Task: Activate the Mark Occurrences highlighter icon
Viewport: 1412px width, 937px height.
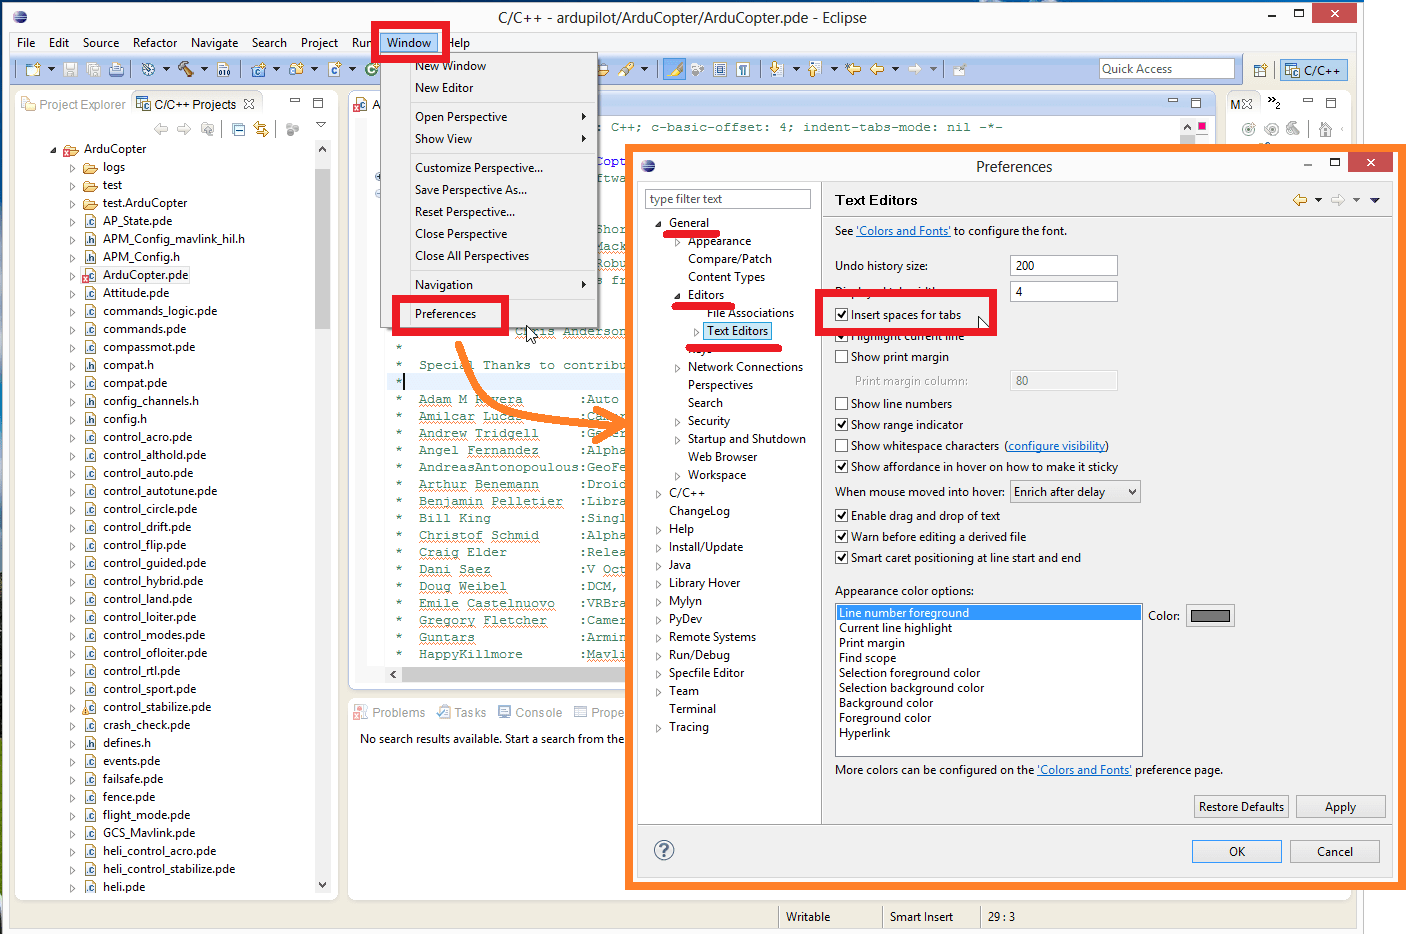Action: point(673,69)
